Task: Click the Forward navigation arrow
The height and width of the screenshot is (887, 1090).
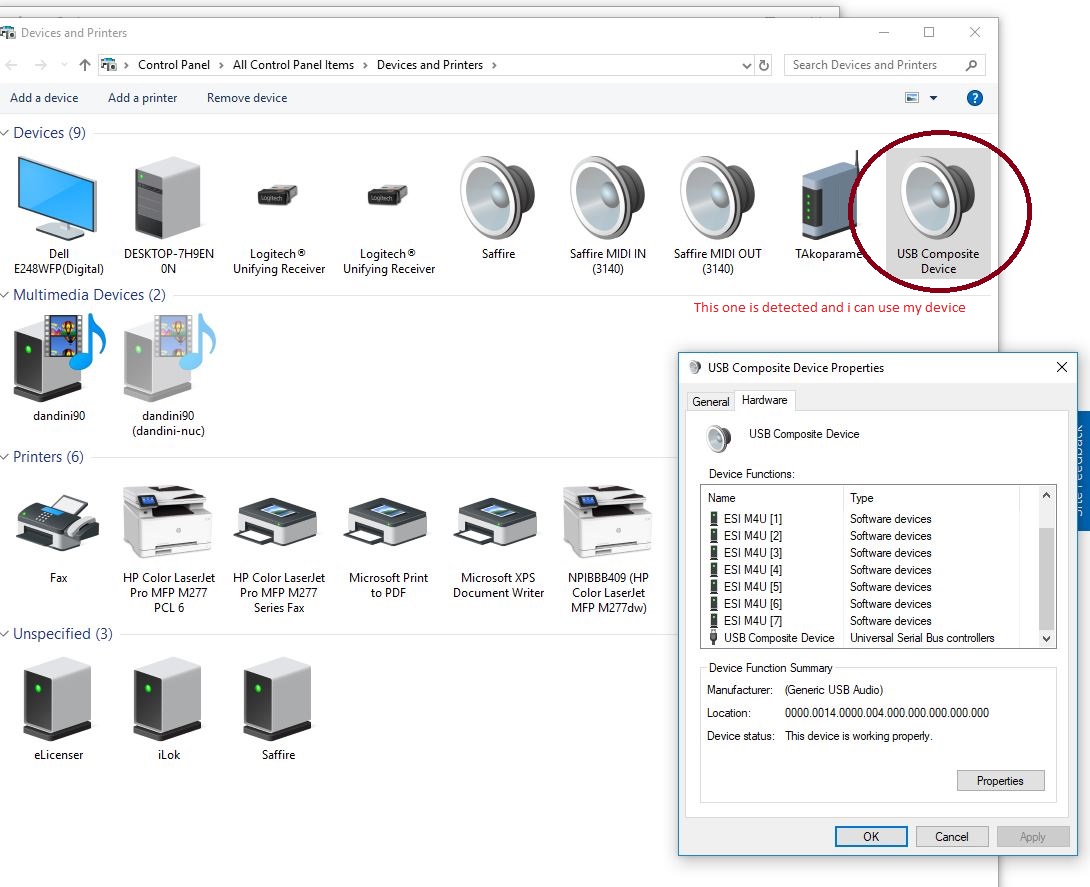Action: click(40, 65)
